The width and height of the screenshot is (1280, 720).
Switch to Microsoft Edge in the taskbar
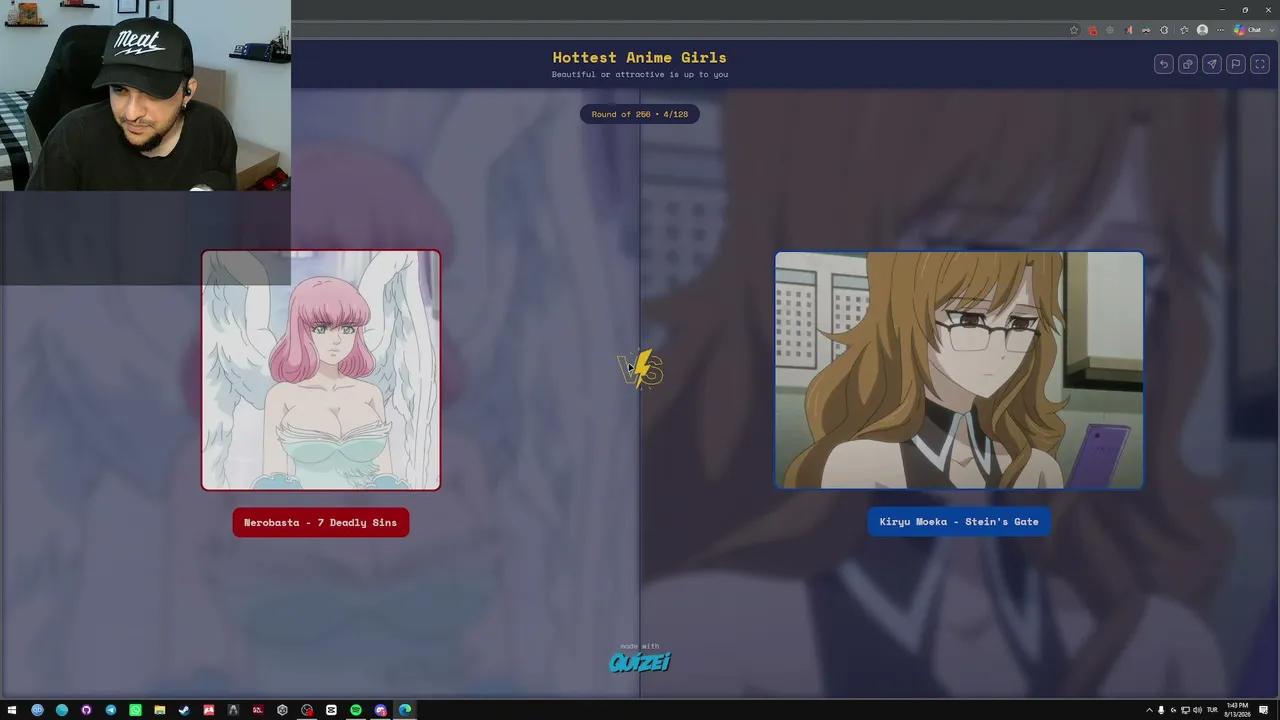[x=405, y=710]
